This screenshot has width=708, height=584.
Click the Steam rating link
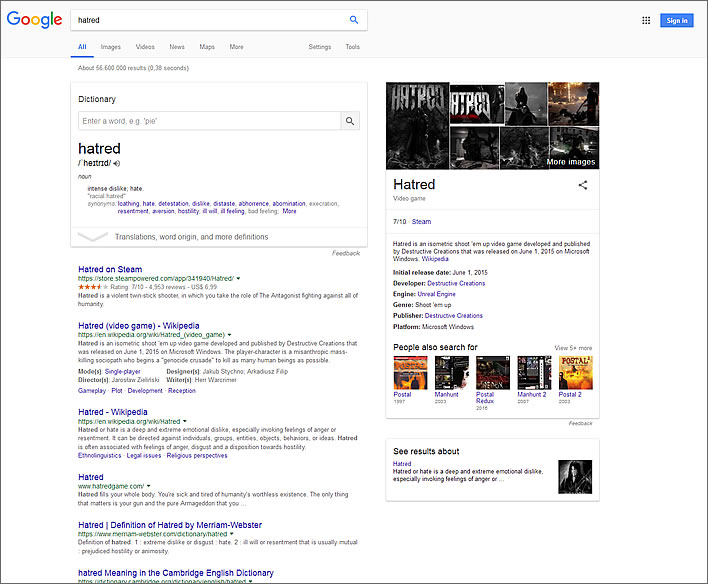point(421,221)
